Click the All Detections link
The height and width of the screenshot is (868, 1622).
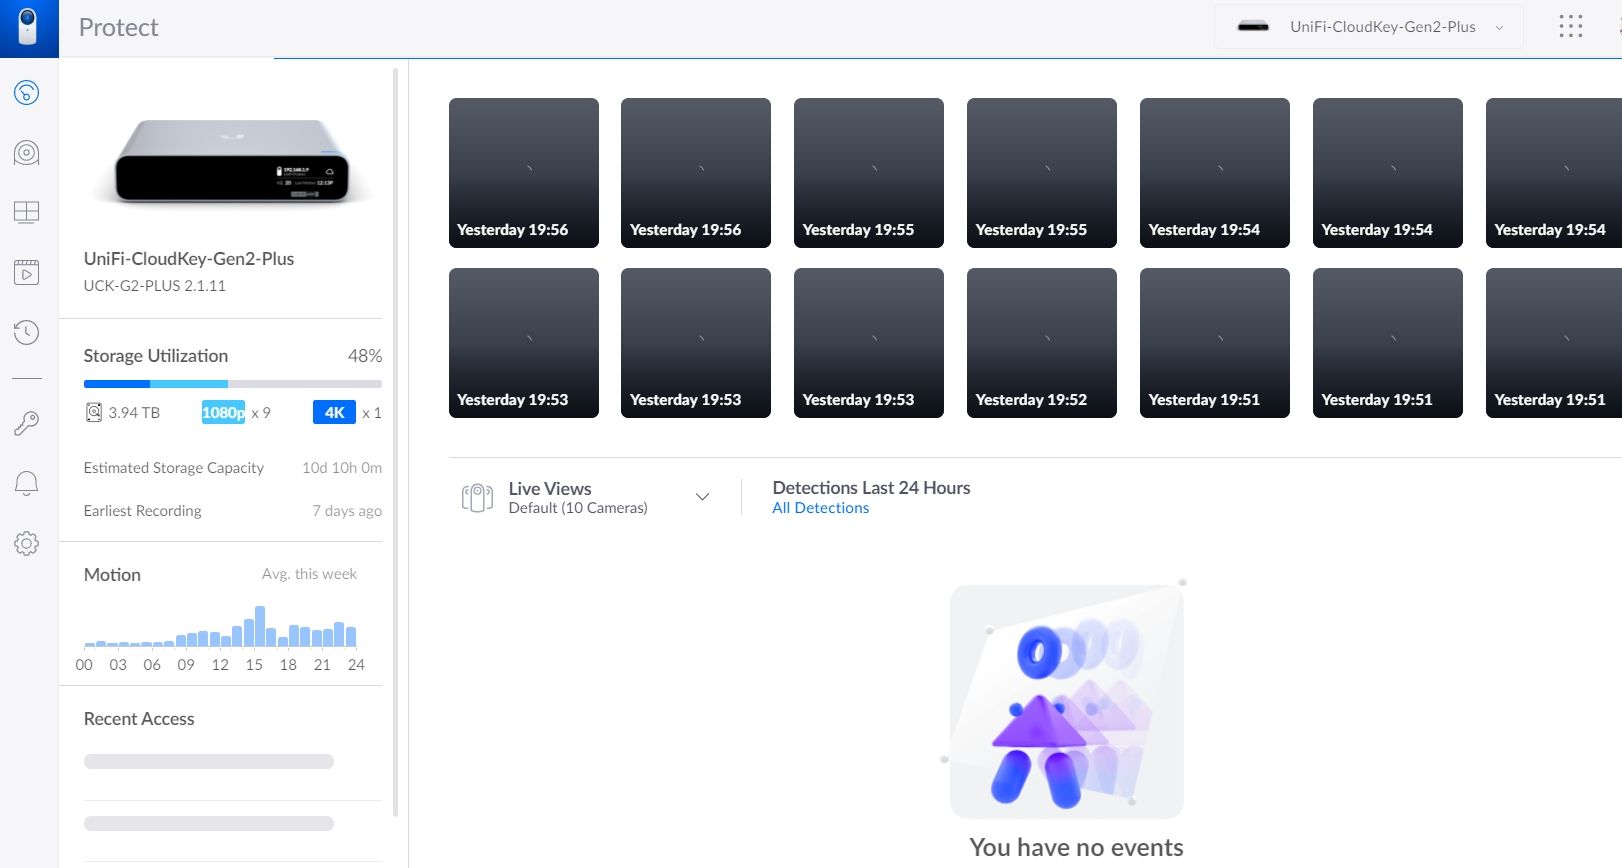pyautogui.click(x=820, y=508)
